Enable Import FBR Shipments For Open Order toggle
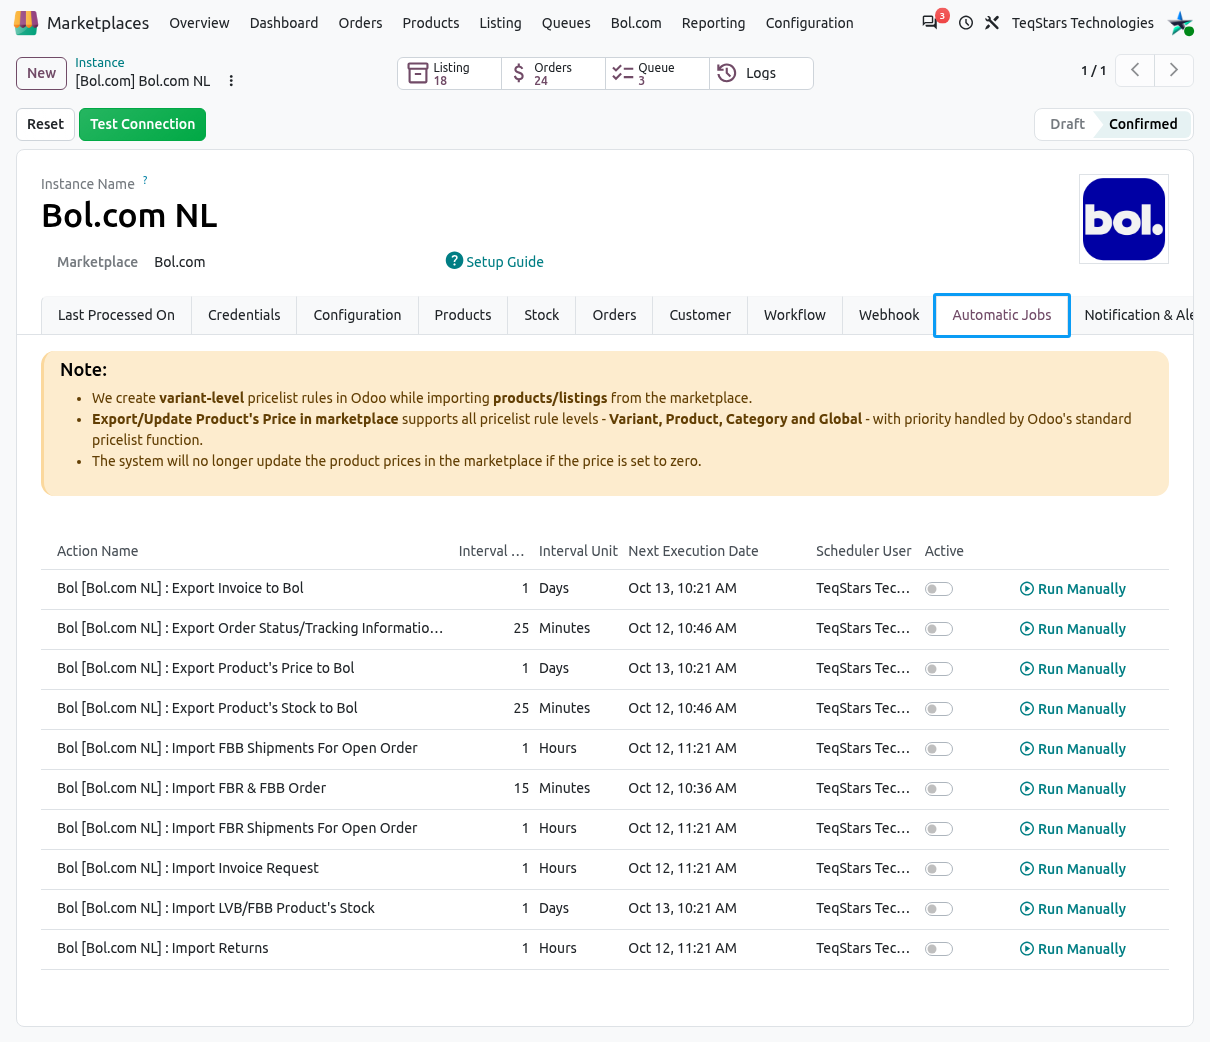The height and width of the screenshot is (1042, 1210). [939, 829]
